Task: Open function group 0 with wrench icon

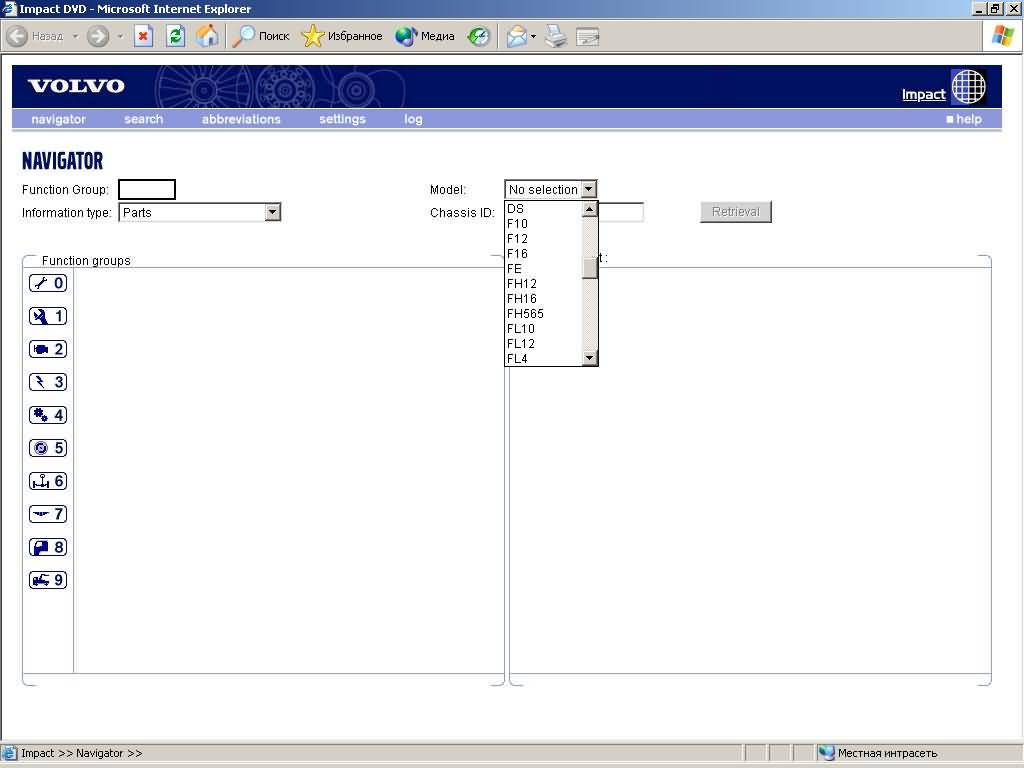Action: click(48, 283)
